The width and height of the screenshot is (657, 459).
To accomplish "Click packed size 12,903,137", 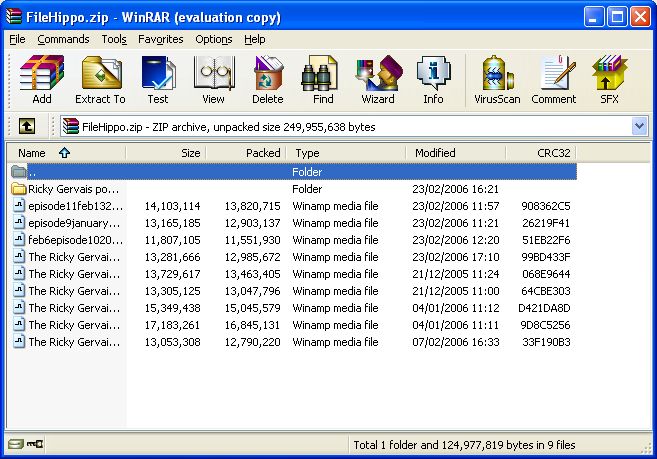I will 252,223.
